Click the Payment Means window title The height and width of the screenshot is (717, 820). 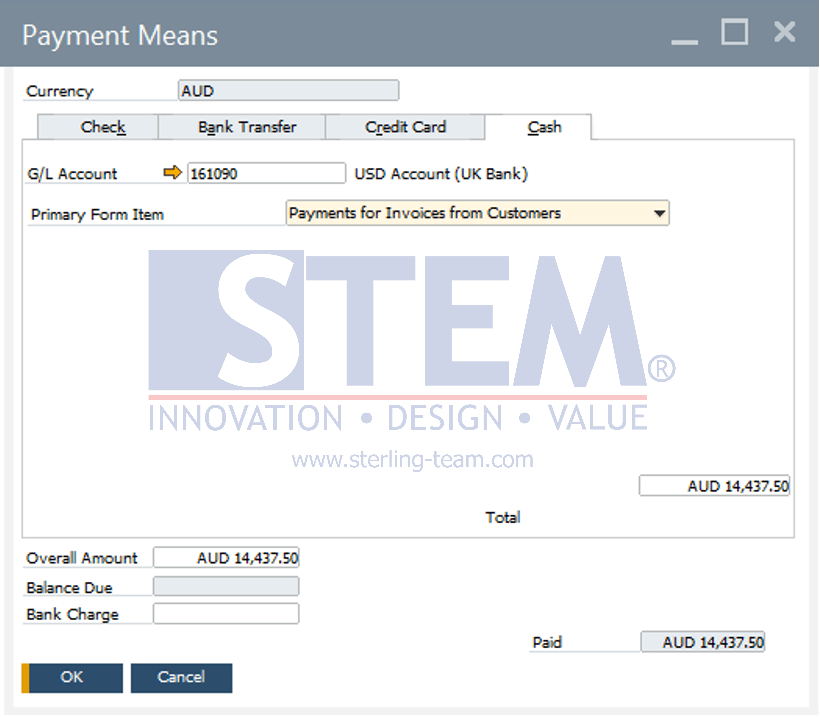(x=120, y=36)
